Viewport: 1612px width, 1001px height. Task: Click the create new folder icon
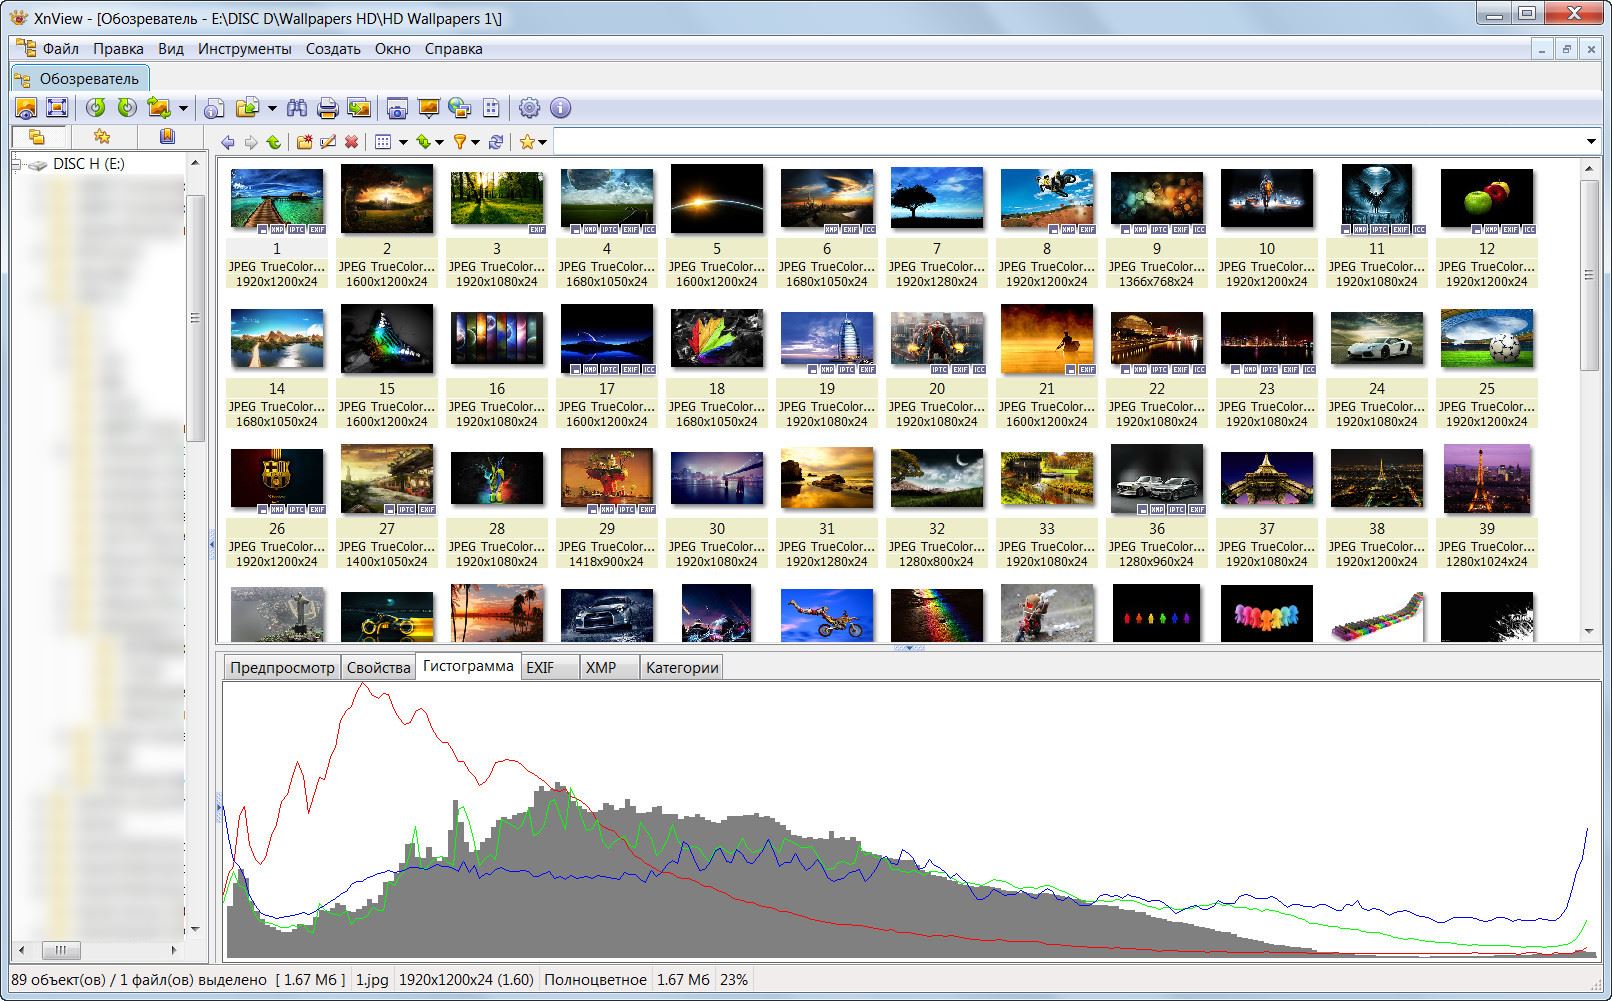[304, 142]
